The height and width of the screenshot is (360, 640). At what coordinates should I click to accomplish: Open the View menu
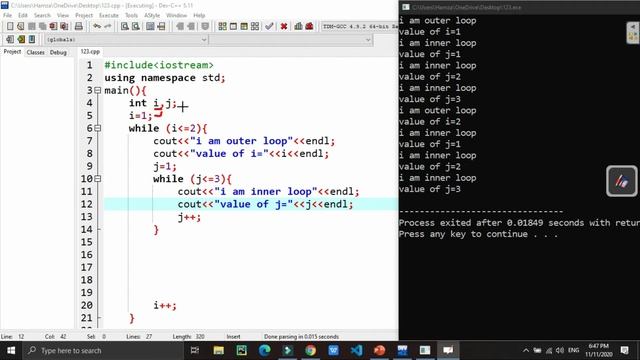tap(63, 15)
